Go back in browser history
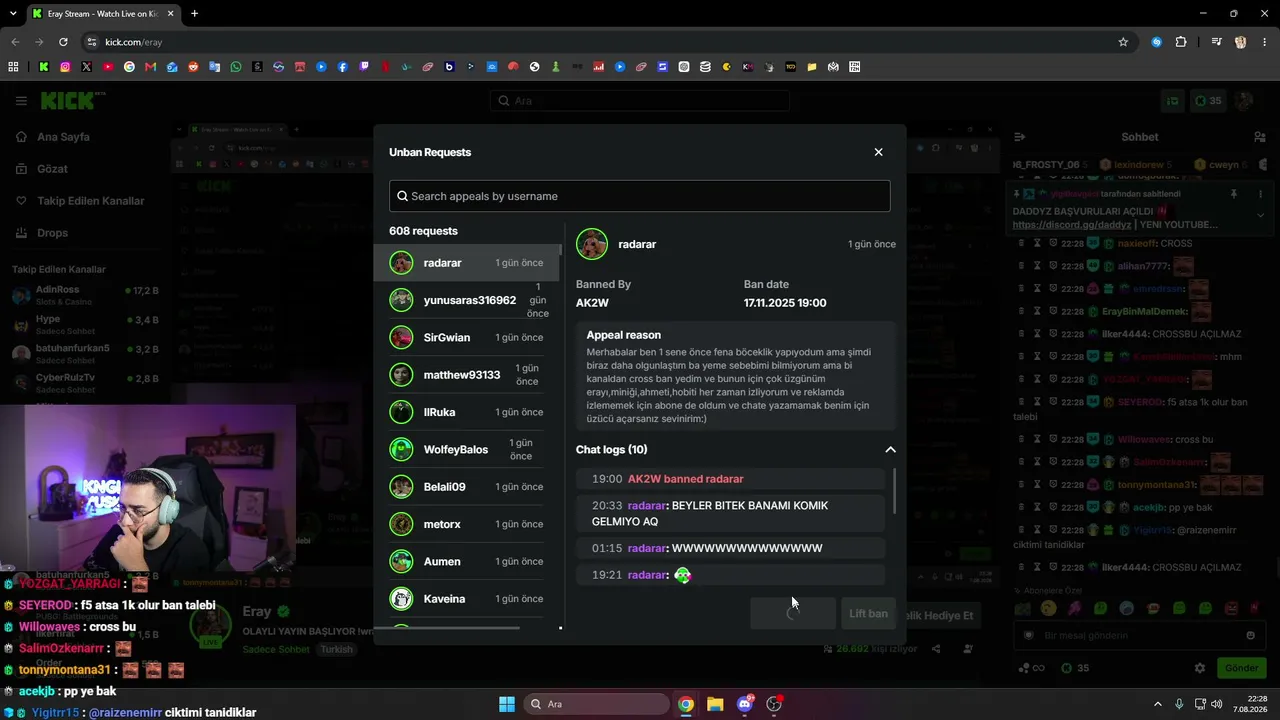 (x=15, y=42)
